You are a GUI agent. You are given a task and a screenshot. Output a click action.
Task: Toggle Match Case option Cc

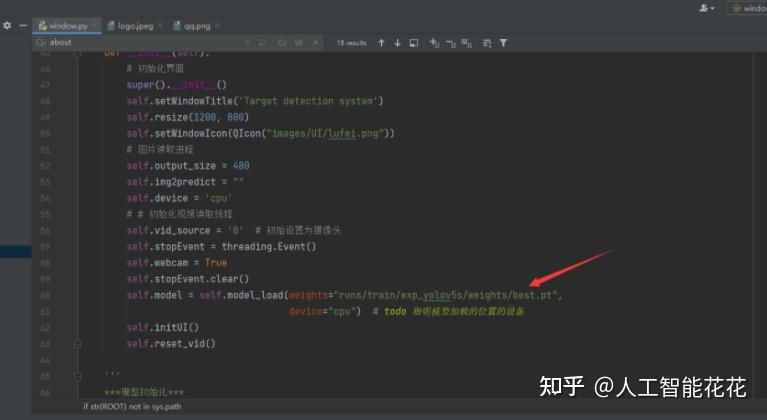[x=283, y=43]
